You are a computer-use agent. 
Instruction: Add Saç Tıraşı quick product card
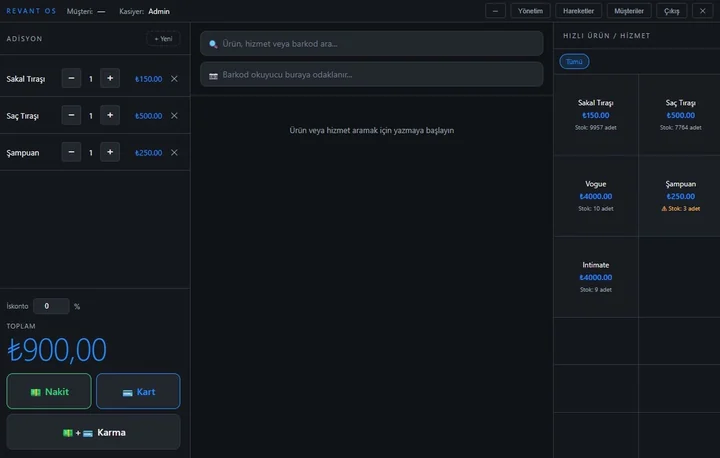(x=681, y=115)
